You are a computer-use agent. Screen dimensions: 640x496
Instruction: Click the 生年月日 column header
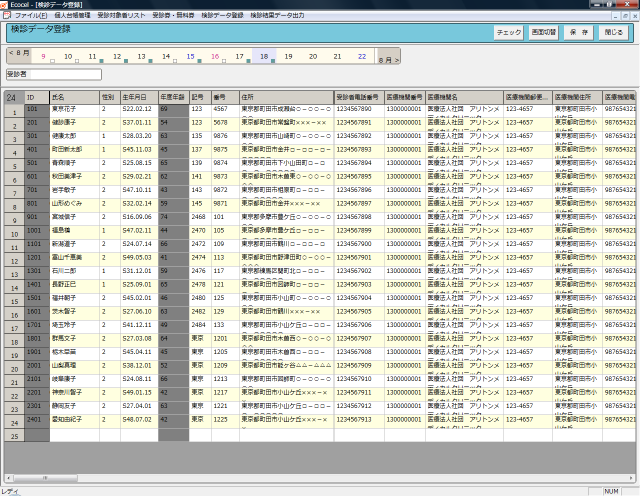pos(138,96)
